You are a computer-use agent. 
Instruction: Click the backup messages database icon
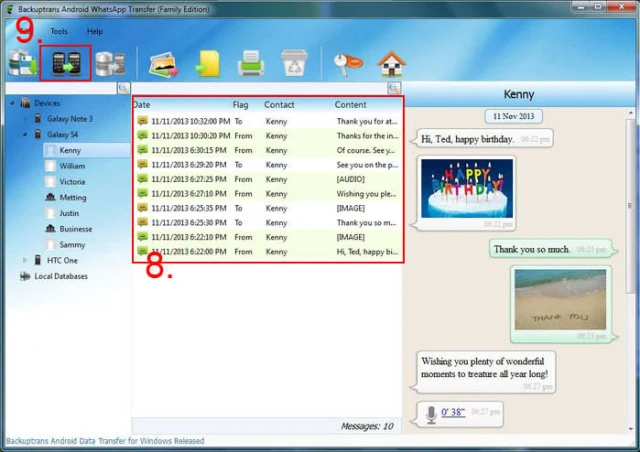tap(22, 63)
